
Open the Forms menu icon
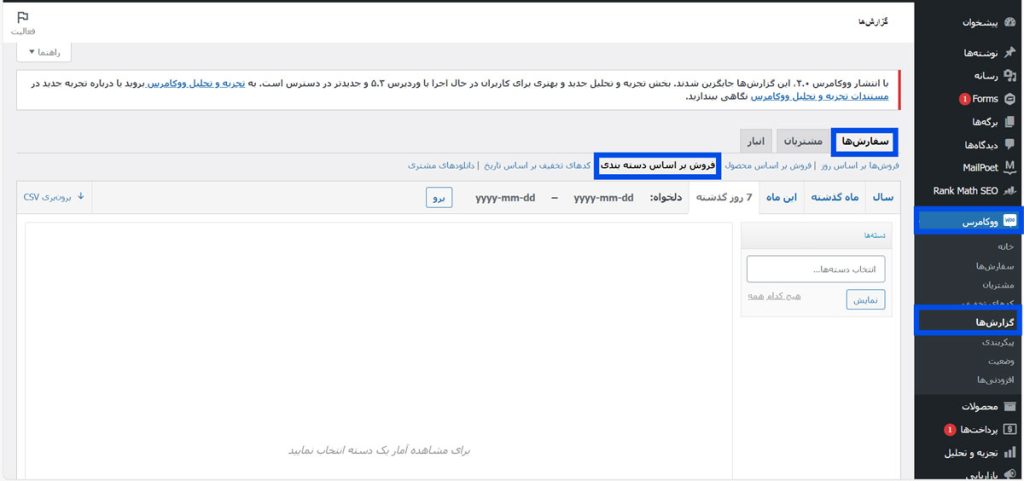(1010, 99)
